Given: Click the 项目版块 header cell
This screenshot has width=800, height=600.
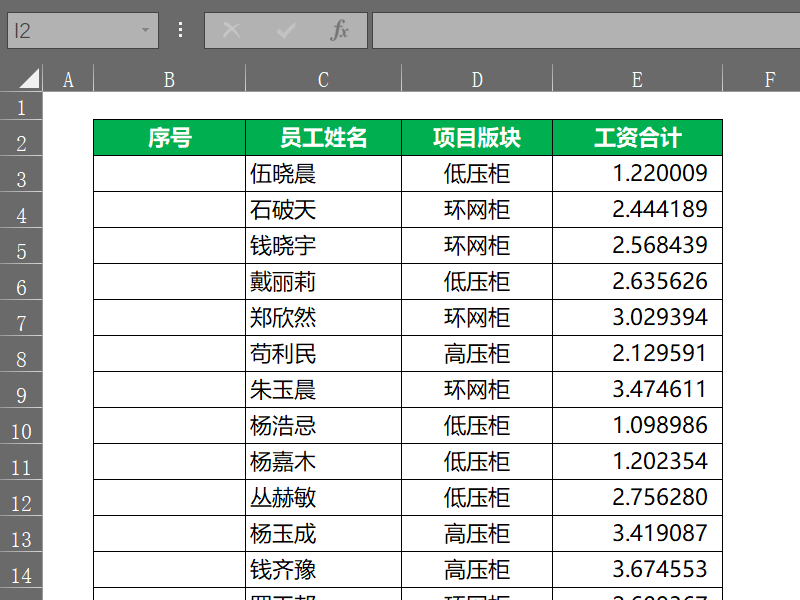Looking at the screenshot, I should pyautogui.click(x=477, y=138).
